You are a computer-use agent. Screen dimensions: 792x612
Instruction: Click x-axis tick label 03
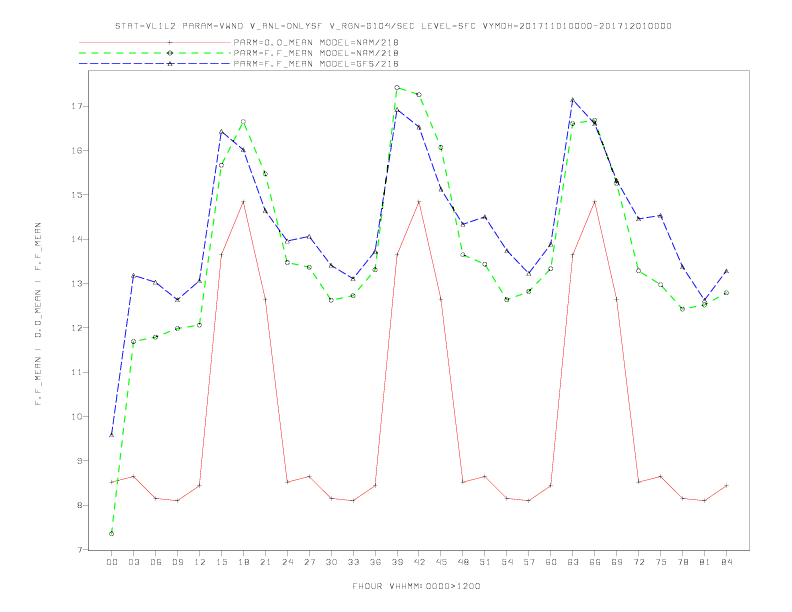click(x=133, y=562)
